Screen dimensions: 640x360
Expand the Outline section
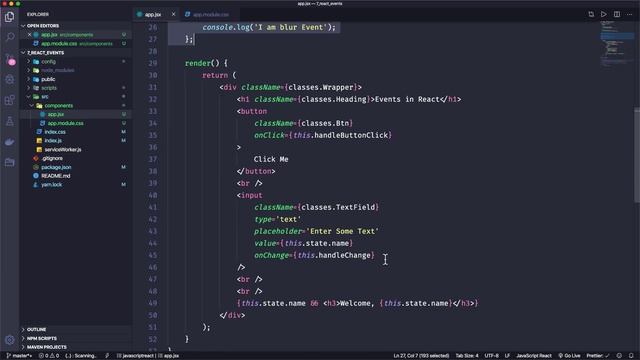36,329
